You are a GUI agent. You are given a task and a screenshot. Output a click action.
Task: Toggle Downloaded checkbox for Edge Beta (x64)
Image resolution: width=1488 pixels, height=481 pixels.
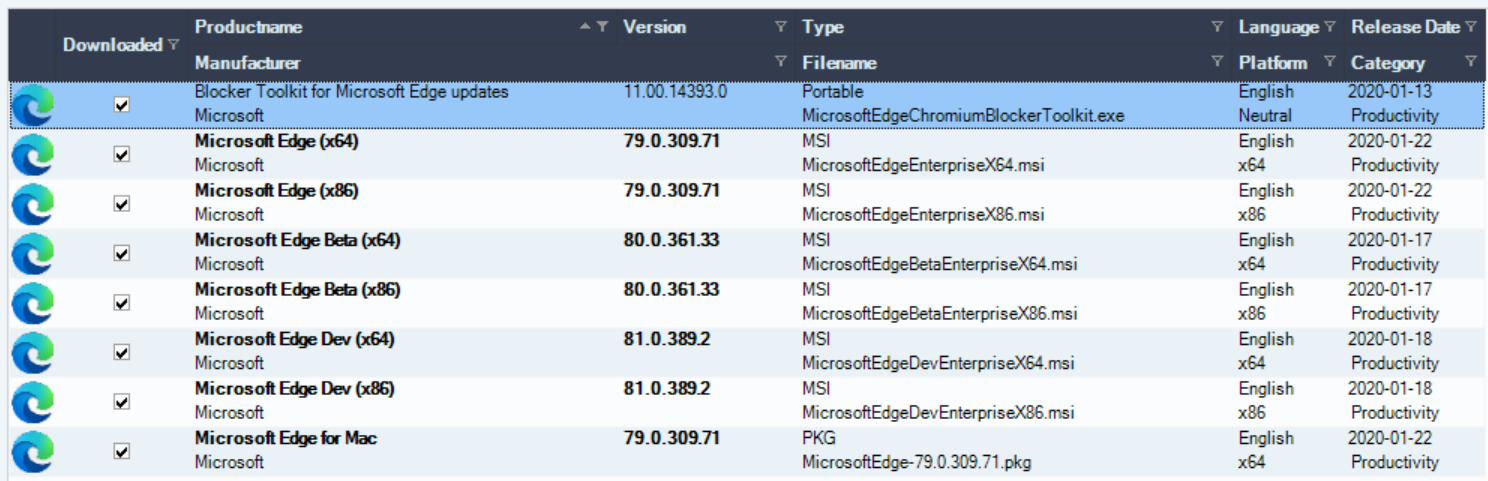point(122,253)
